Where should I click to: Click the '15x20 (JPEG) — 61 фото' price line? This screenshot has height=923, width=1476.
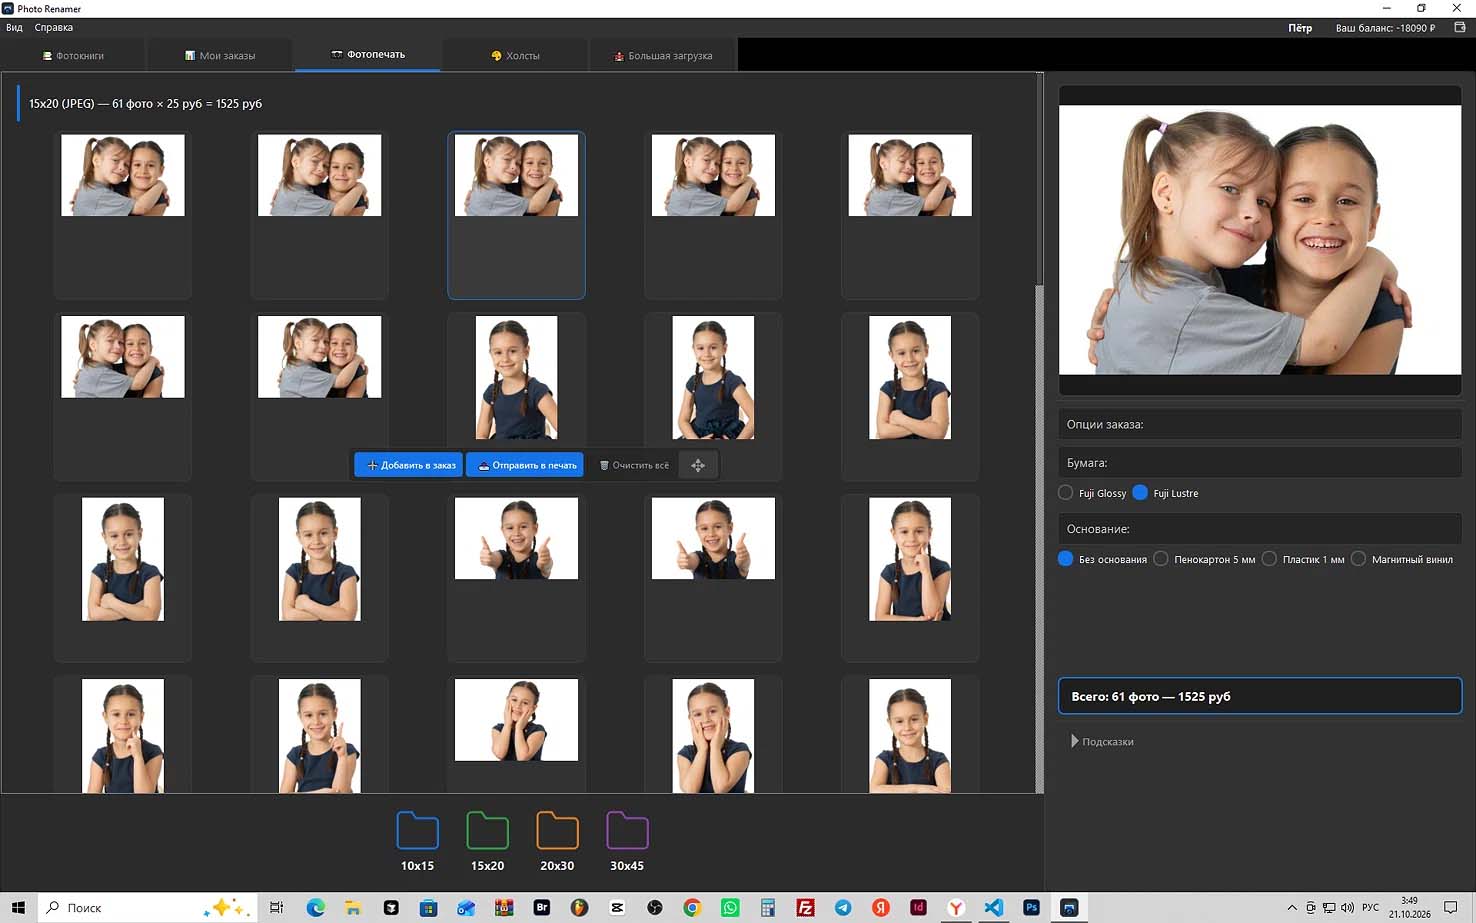point(145,104)
